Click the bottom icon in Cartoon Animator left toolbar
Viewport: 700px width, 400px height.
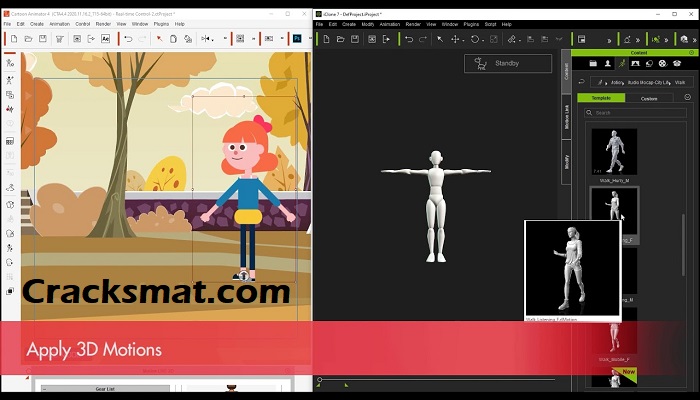pyautogui.click(x=10, y=291)
